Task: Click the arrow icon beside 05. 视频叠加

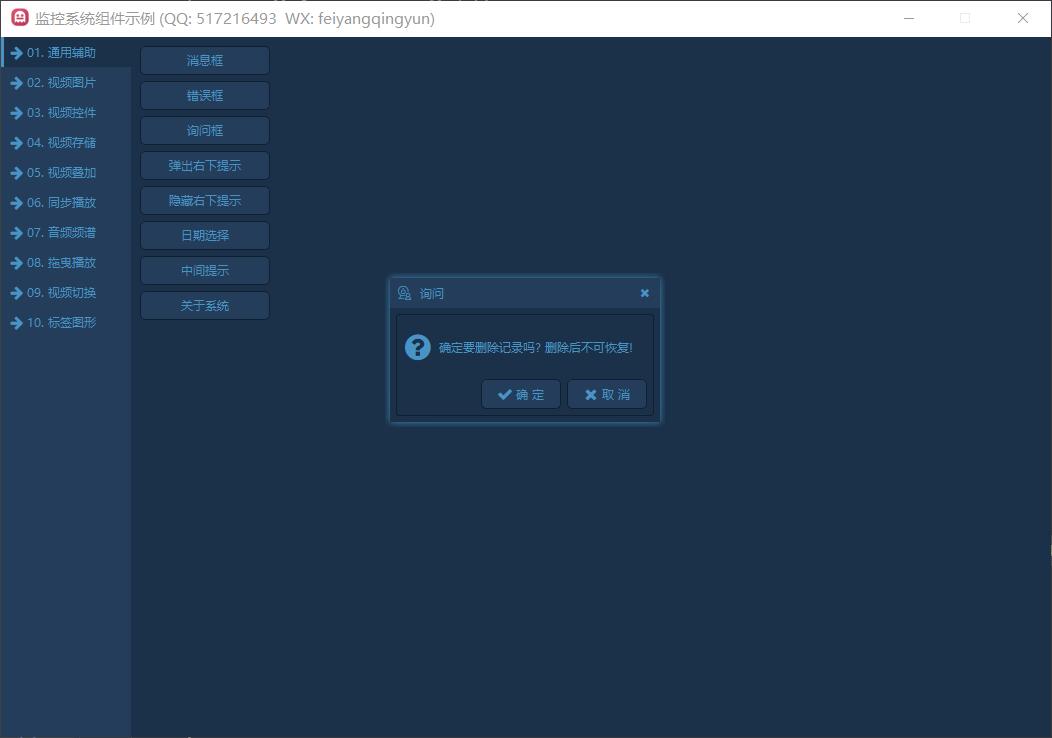Action: pos(16,173)
